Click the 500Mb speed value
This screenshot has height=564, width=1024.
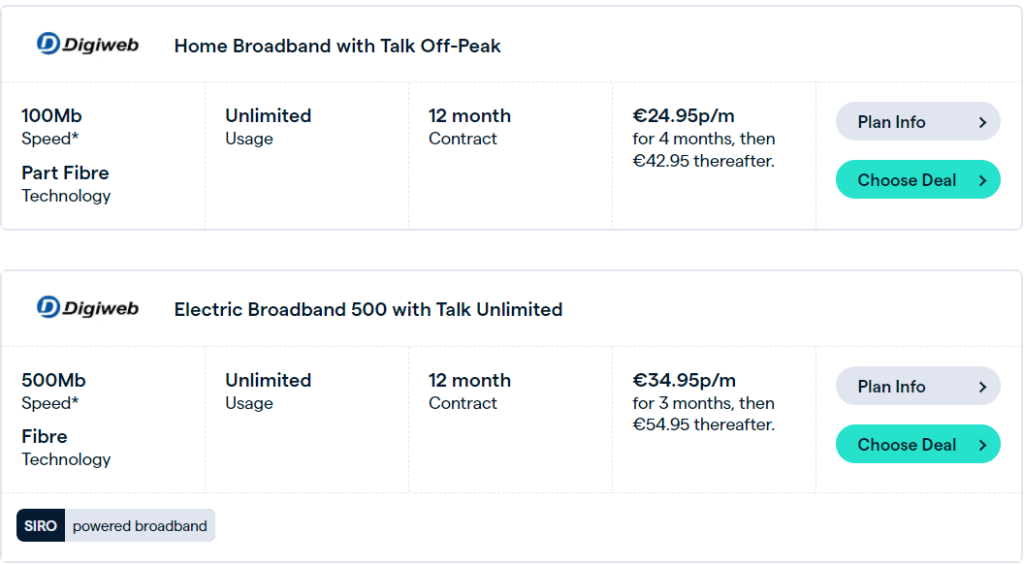[x=53, y=380]
